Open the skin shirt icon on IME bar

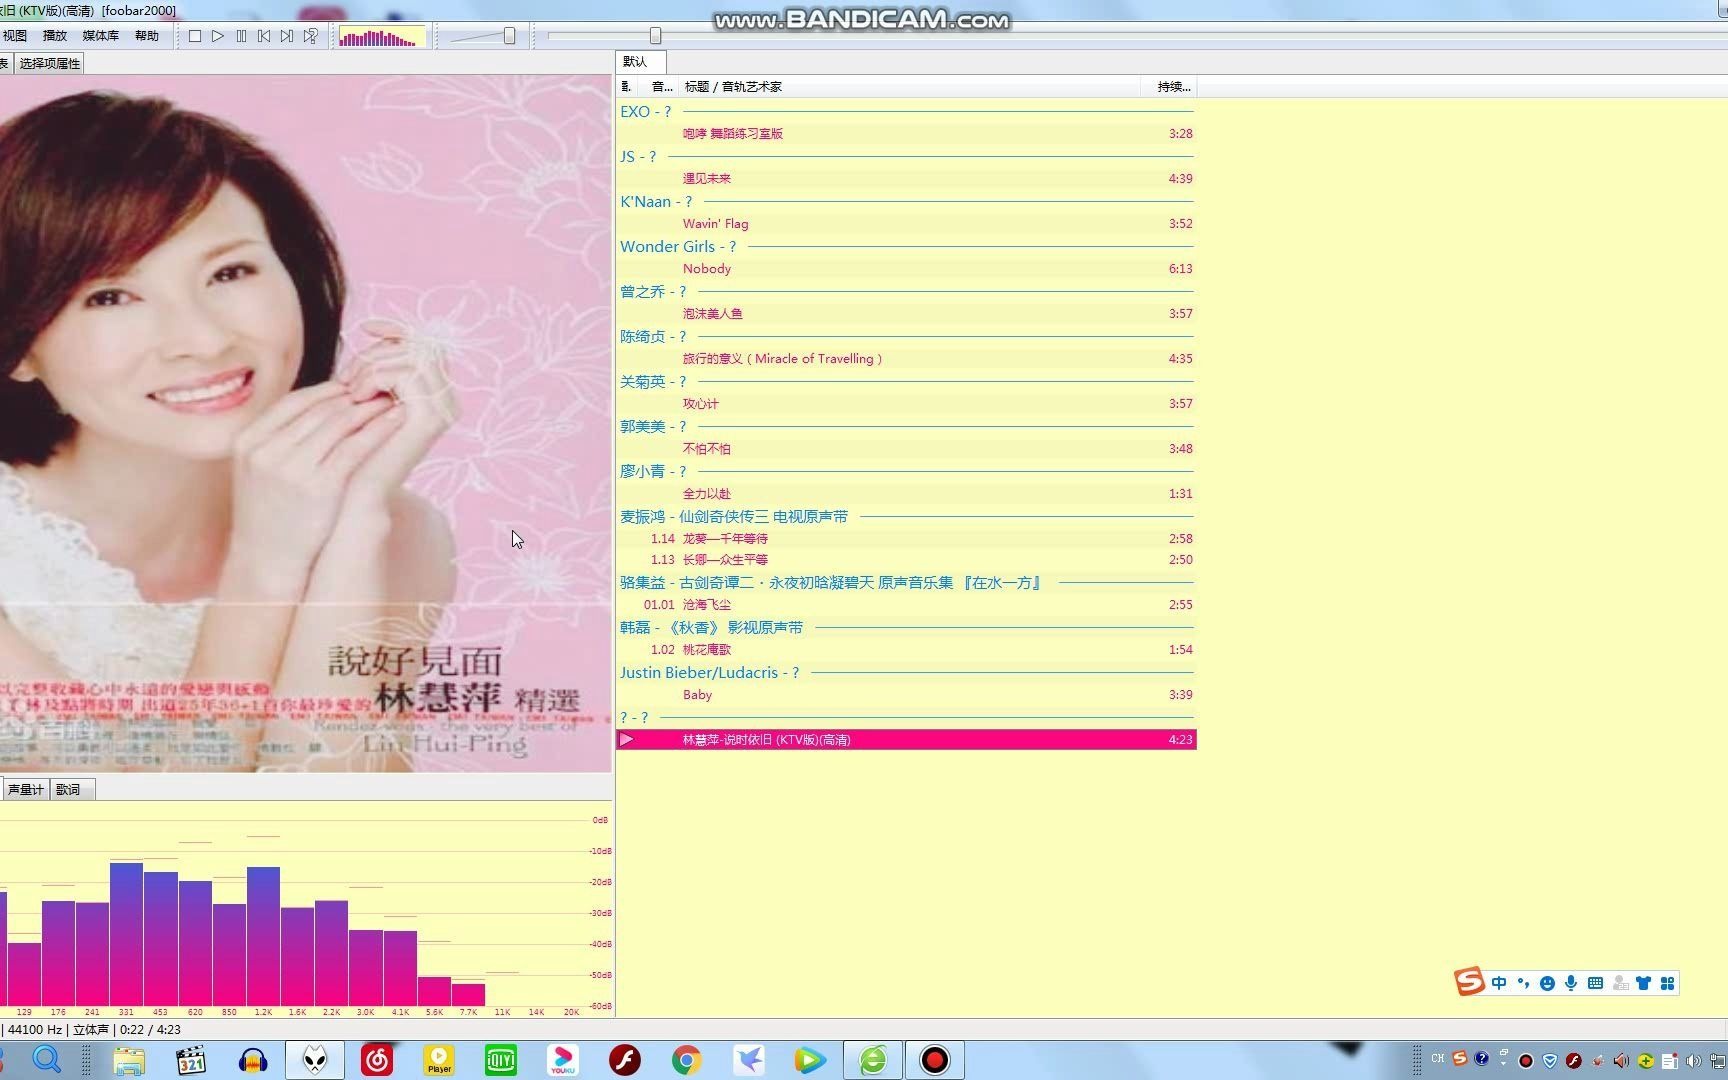[x=1643, y=984]
